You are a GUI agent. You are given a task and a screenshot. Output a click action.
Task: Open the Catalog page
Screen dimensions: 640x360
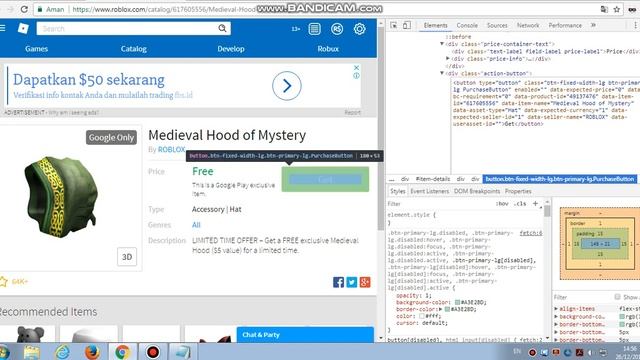point(133,49)
